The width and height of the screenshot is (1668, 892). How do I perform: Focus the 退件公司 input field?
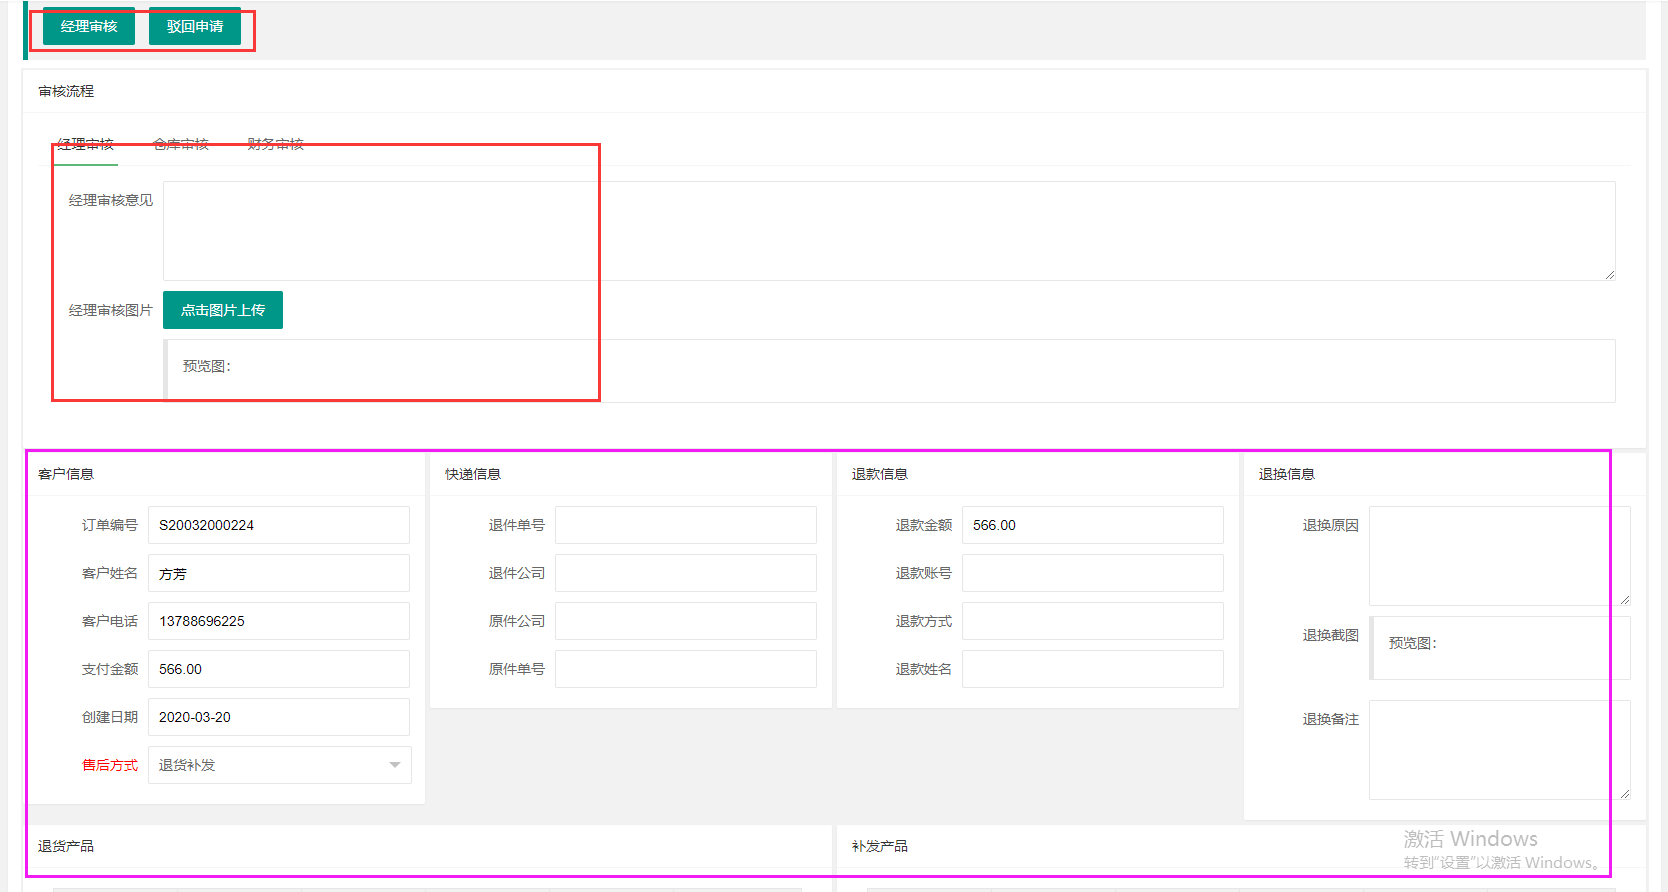(x=686, y=573)
